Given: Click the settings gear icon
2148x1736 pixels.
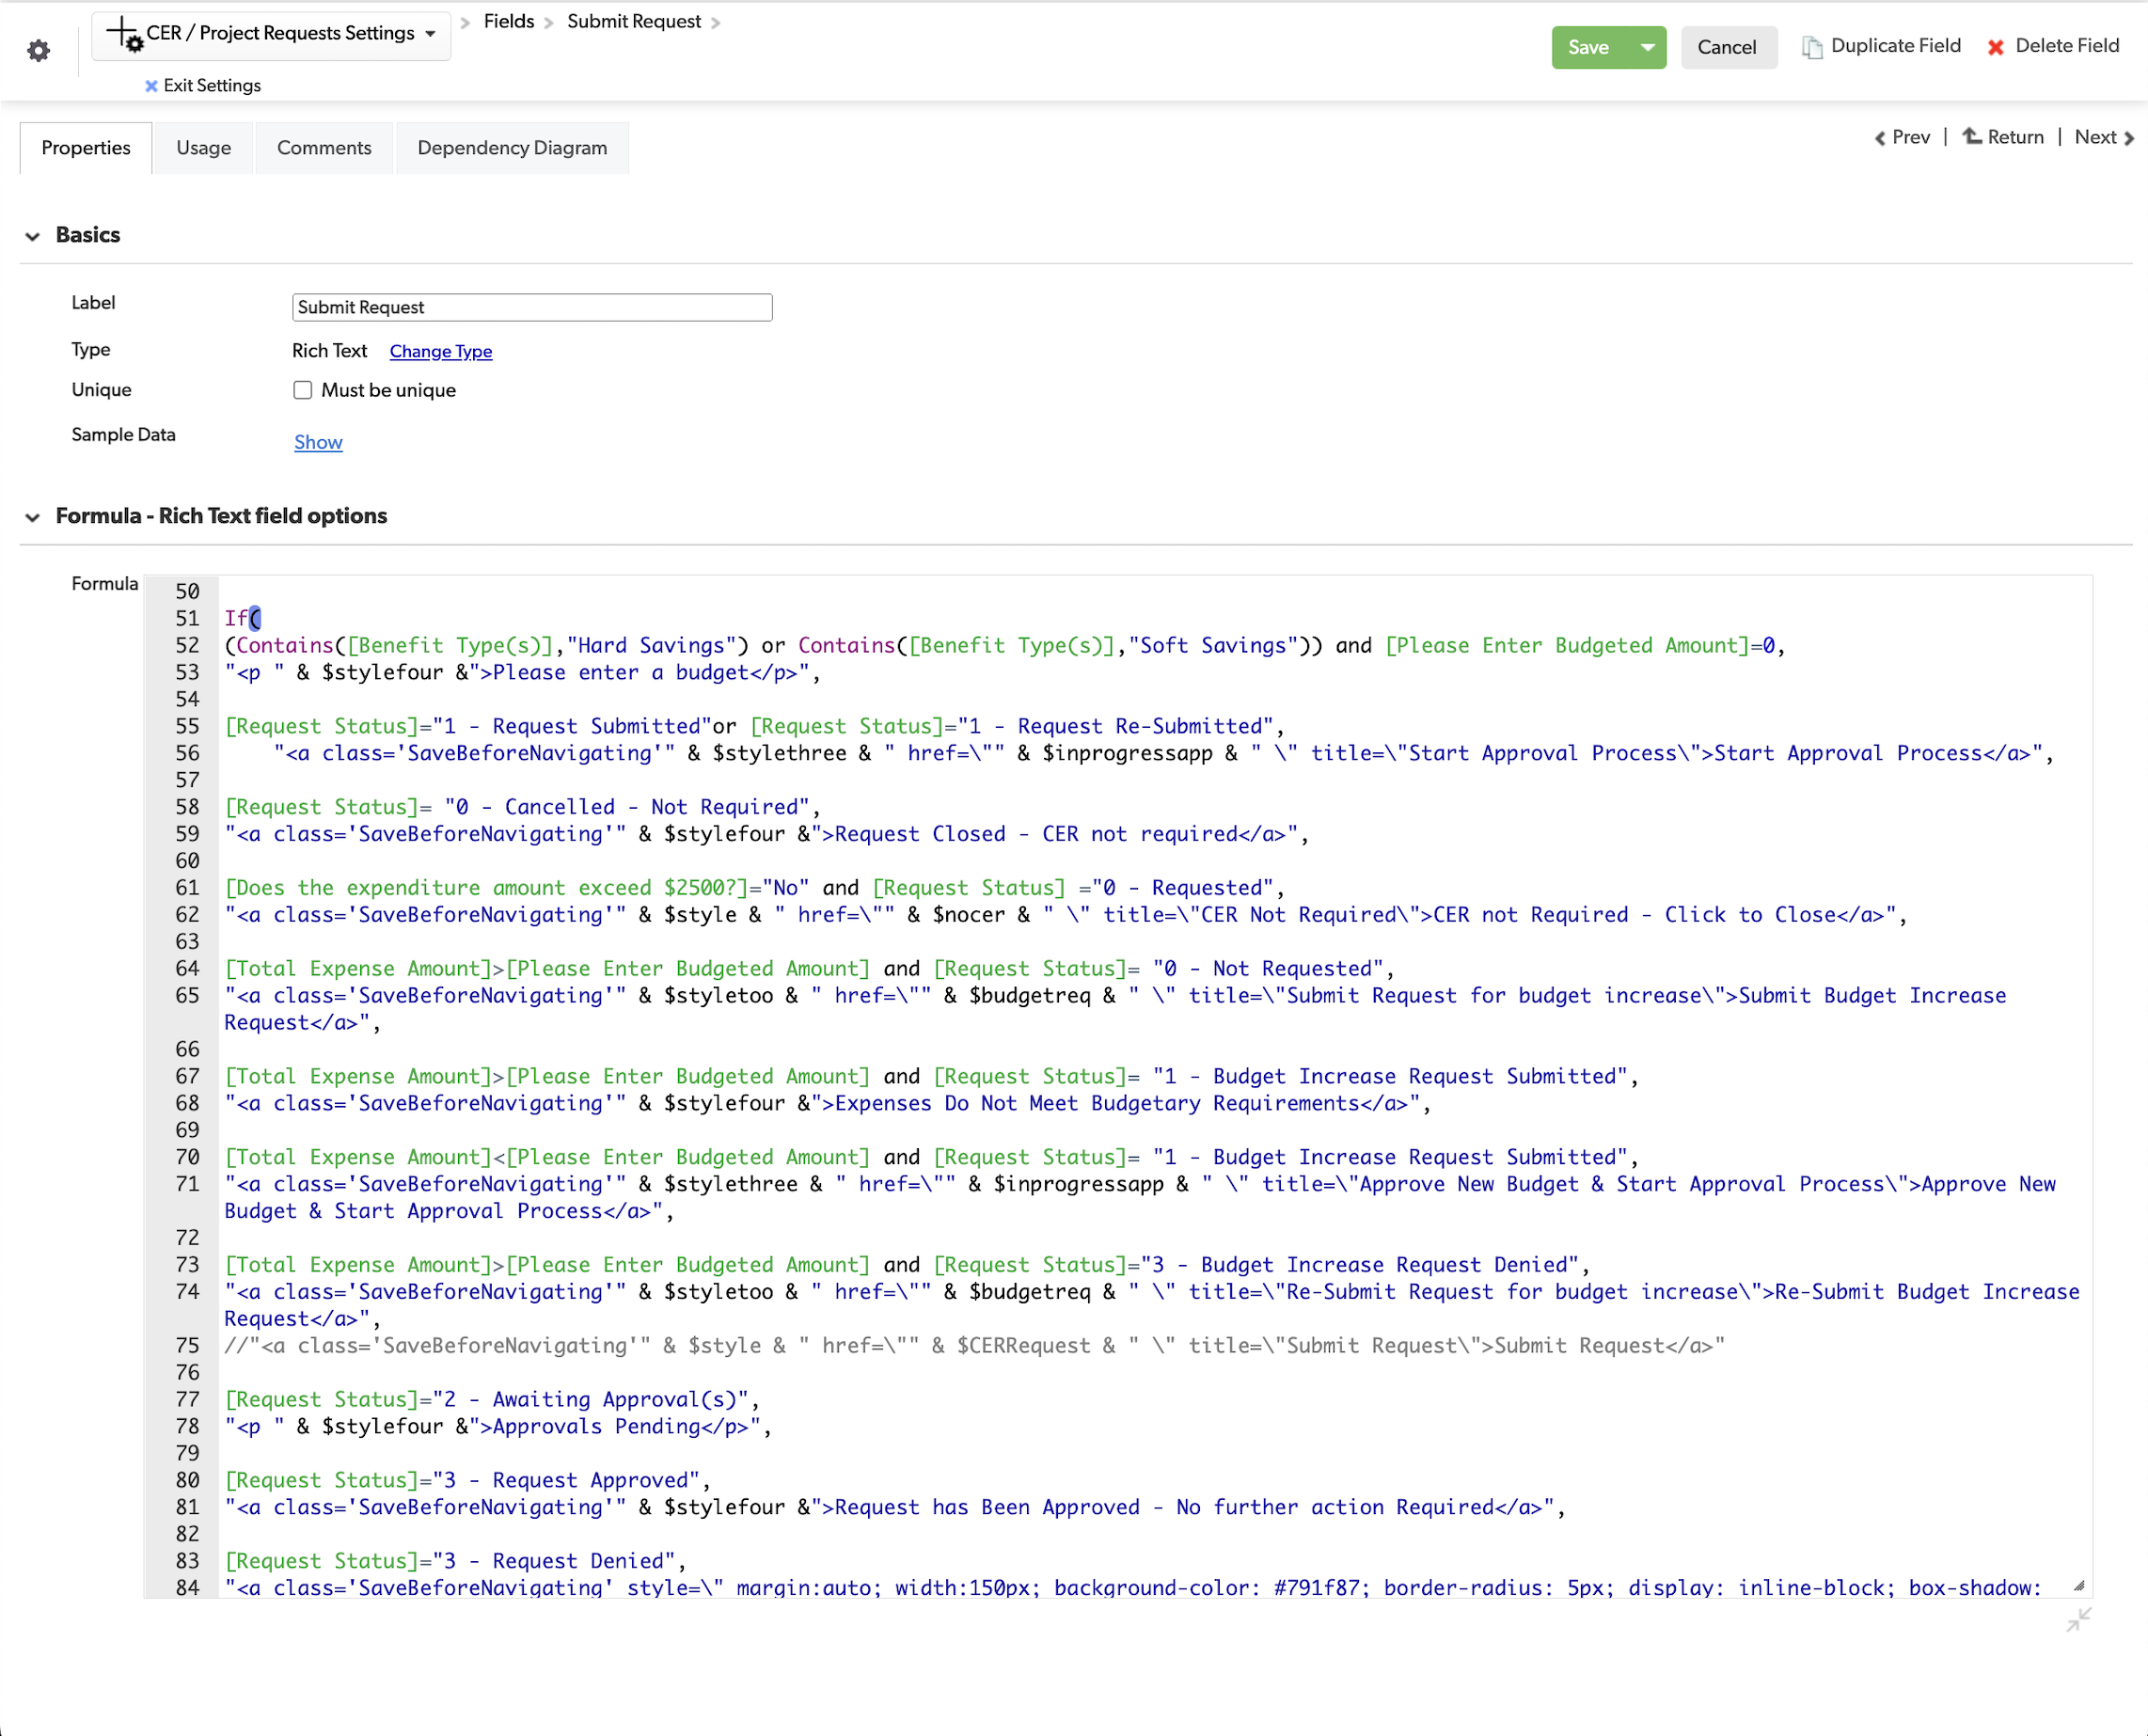Looking at the screenshot, I should pyautogui.click(x=38, y=51).
